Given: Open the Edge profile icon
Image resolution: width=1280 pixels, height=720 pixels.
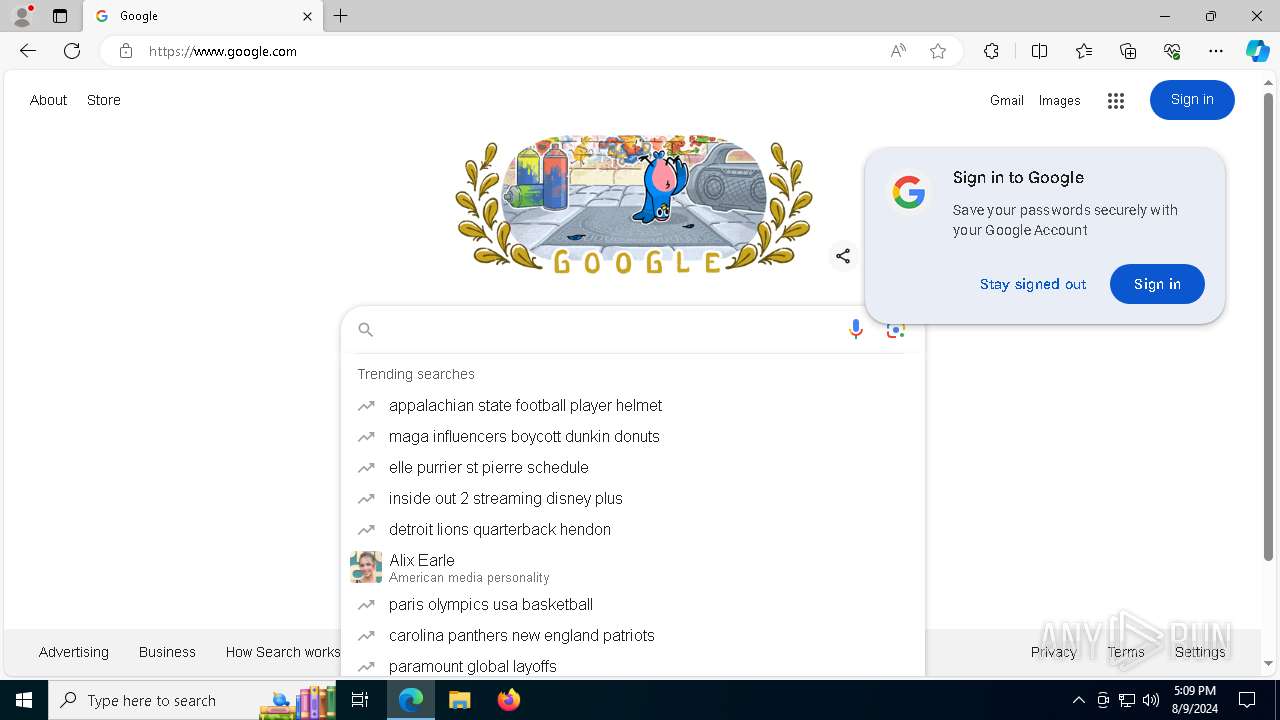Looking at the screenshot, I should (22, 16).
